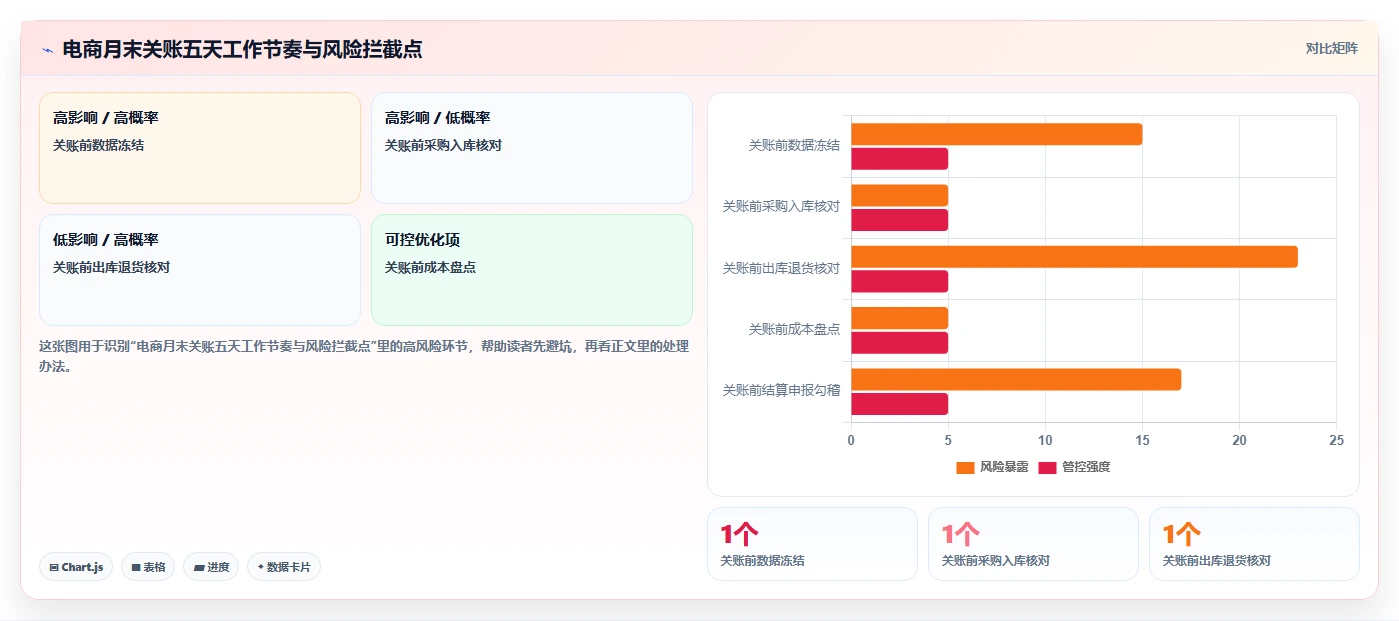Click the x-axis tick value 10

click(1045, 440)
